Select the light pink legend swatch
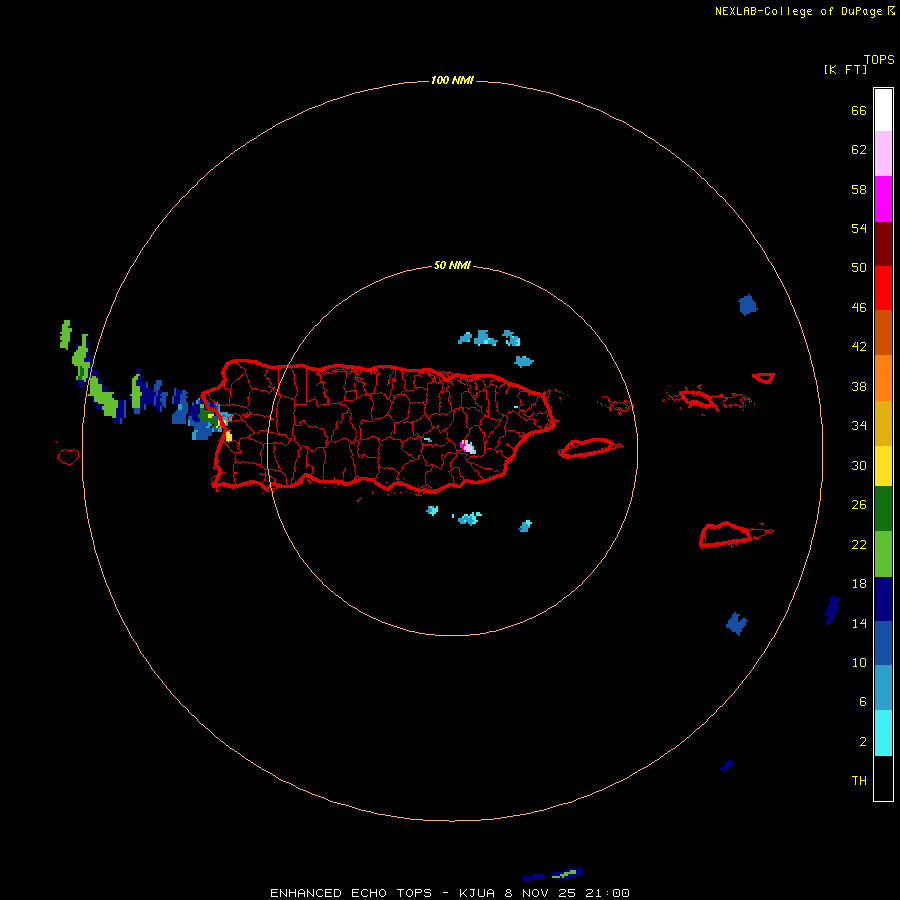The height and width of the screenshot is (900, 900). [883, 154]
